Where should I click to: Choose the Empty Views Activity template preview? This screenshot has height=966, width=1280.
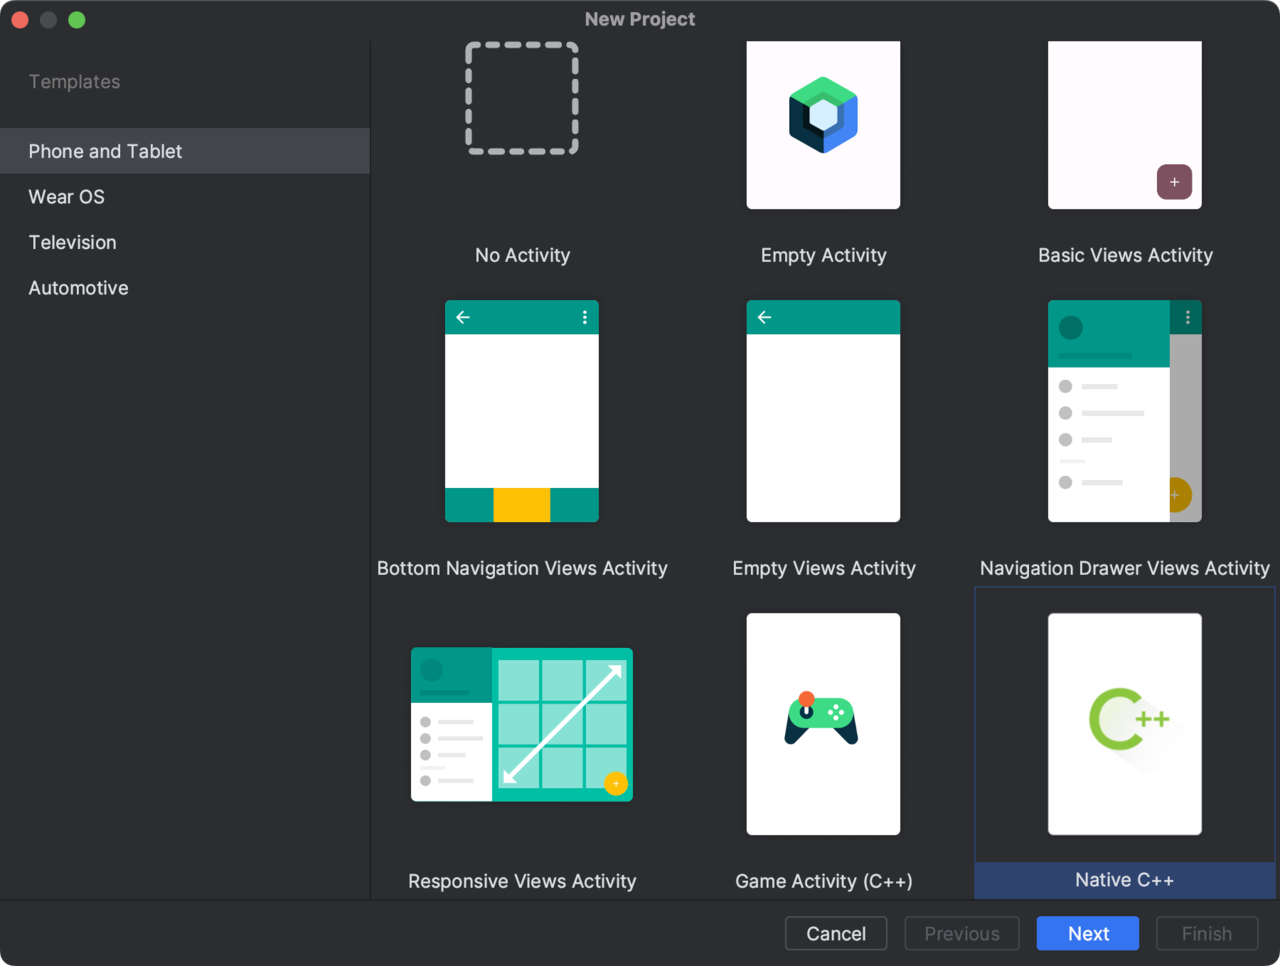[823, 411]
